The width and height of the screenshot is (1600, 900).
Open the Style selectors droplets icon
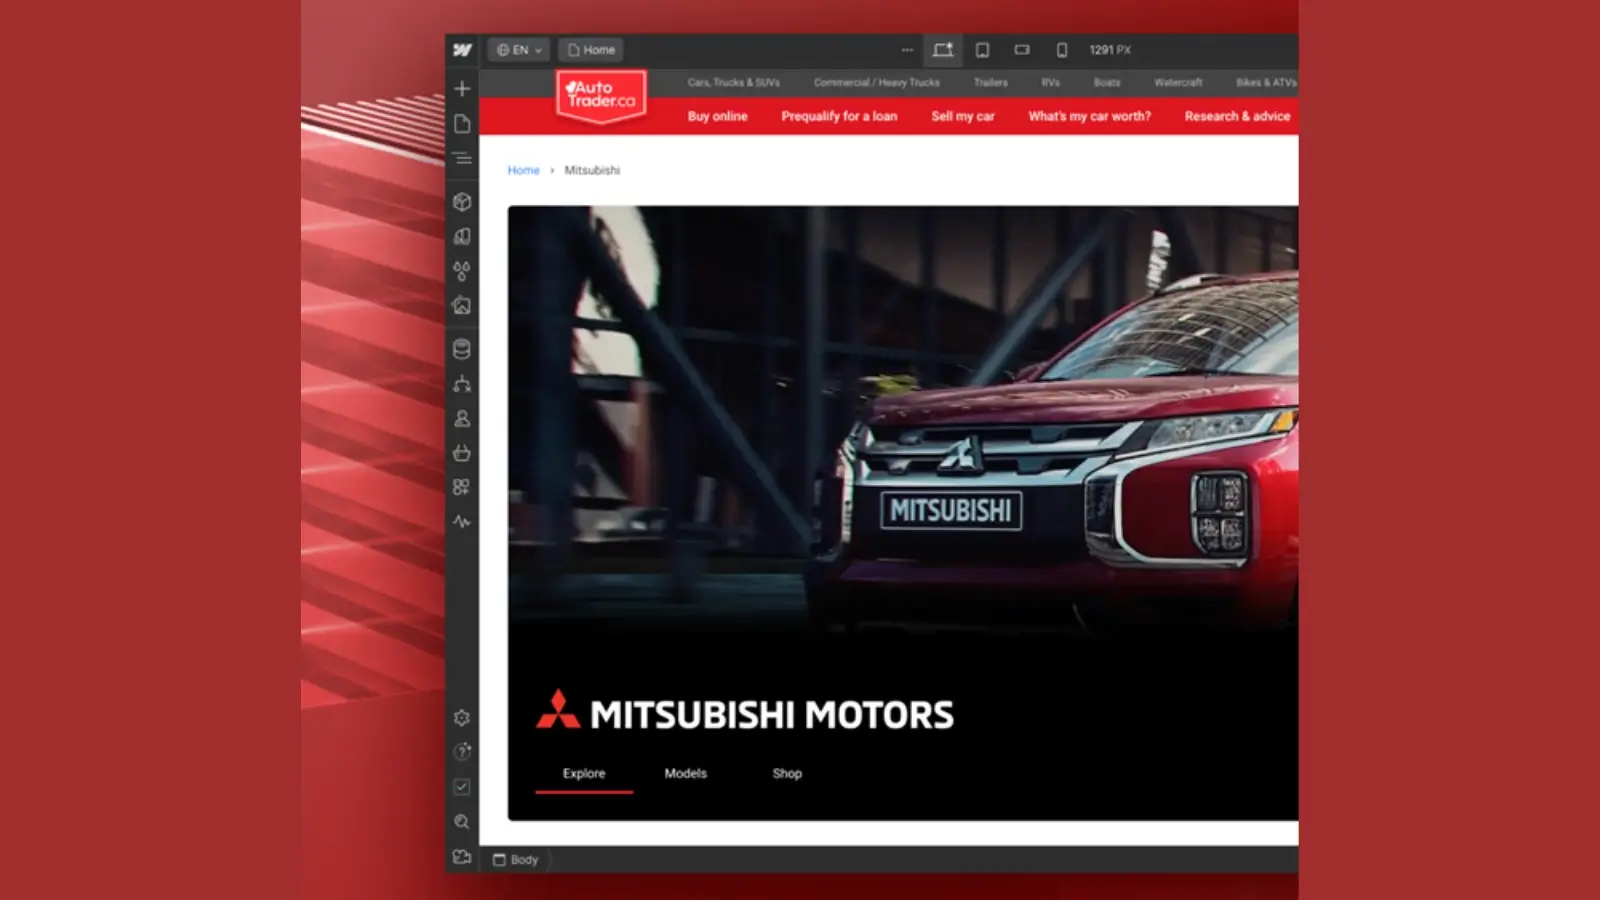(462, 271)
